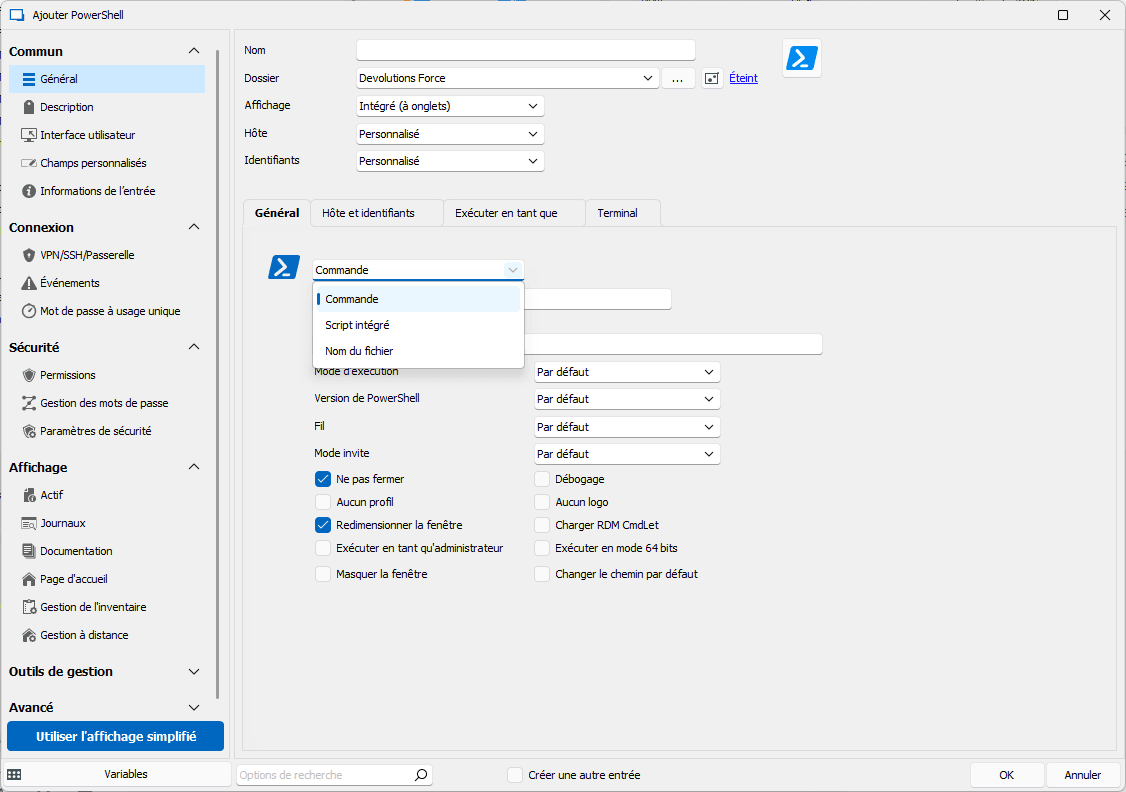Click into the Nom text field

click(525, 50)
